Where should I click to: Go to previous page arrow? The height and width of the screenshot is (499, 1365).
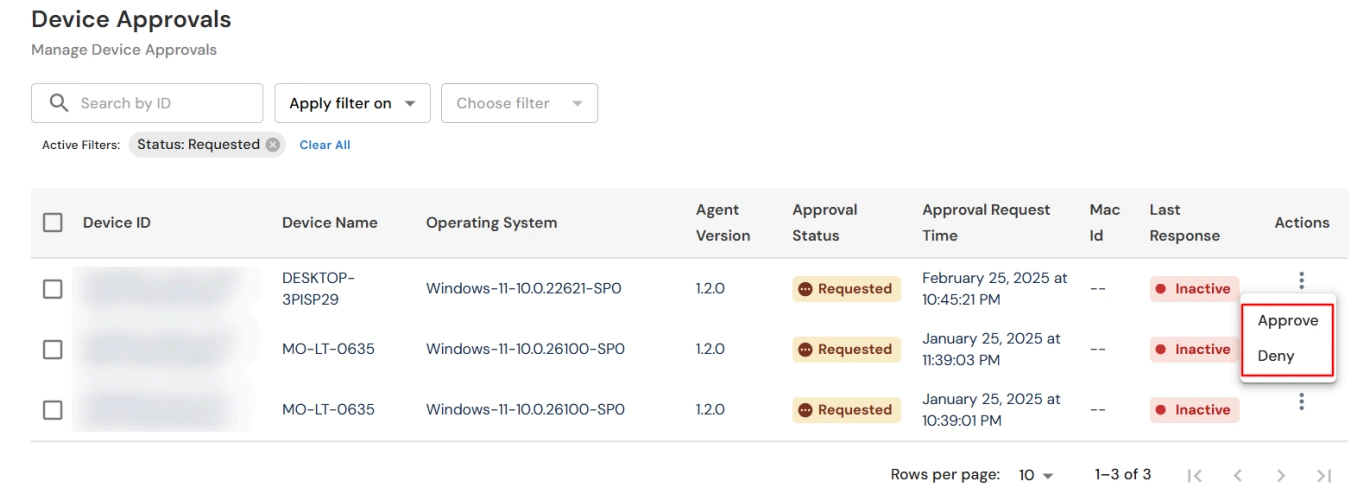coord(1237,475)
